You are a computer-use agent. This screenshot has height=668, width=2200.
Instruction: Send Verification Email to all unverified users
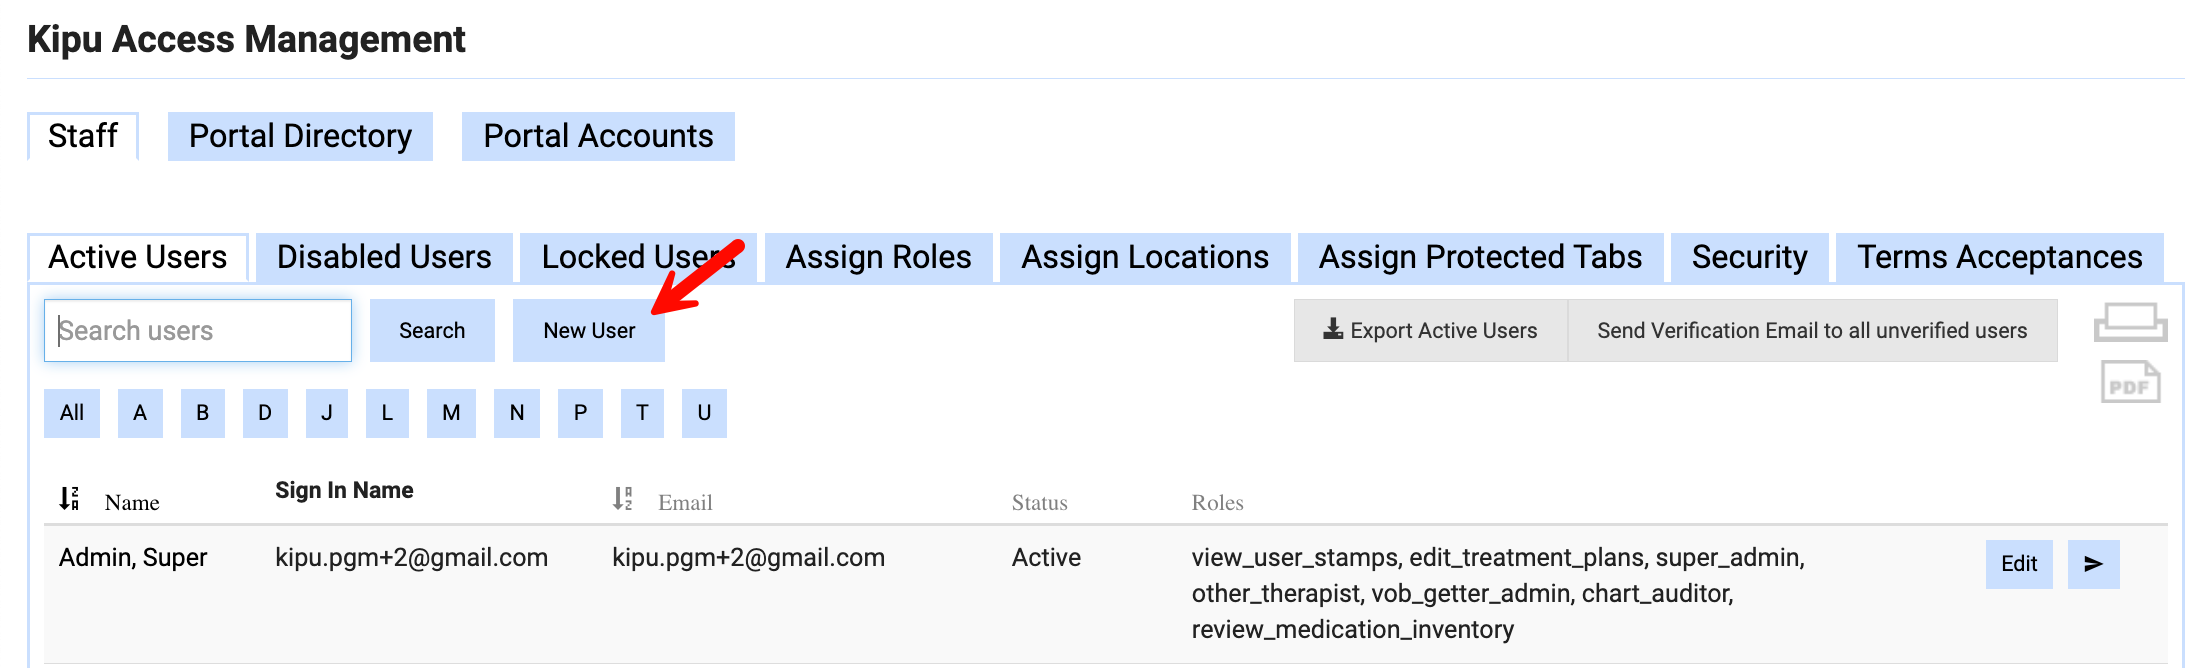click(1811, 331)
